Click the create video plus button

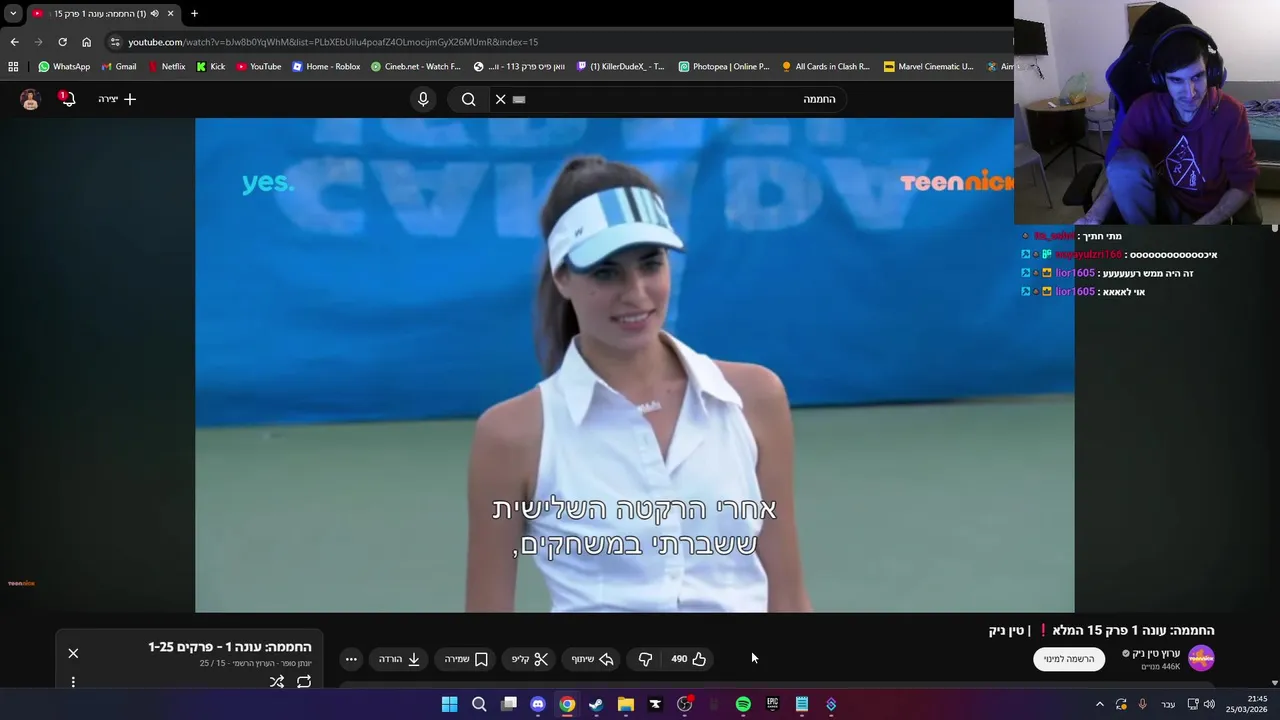coord(117,99)
